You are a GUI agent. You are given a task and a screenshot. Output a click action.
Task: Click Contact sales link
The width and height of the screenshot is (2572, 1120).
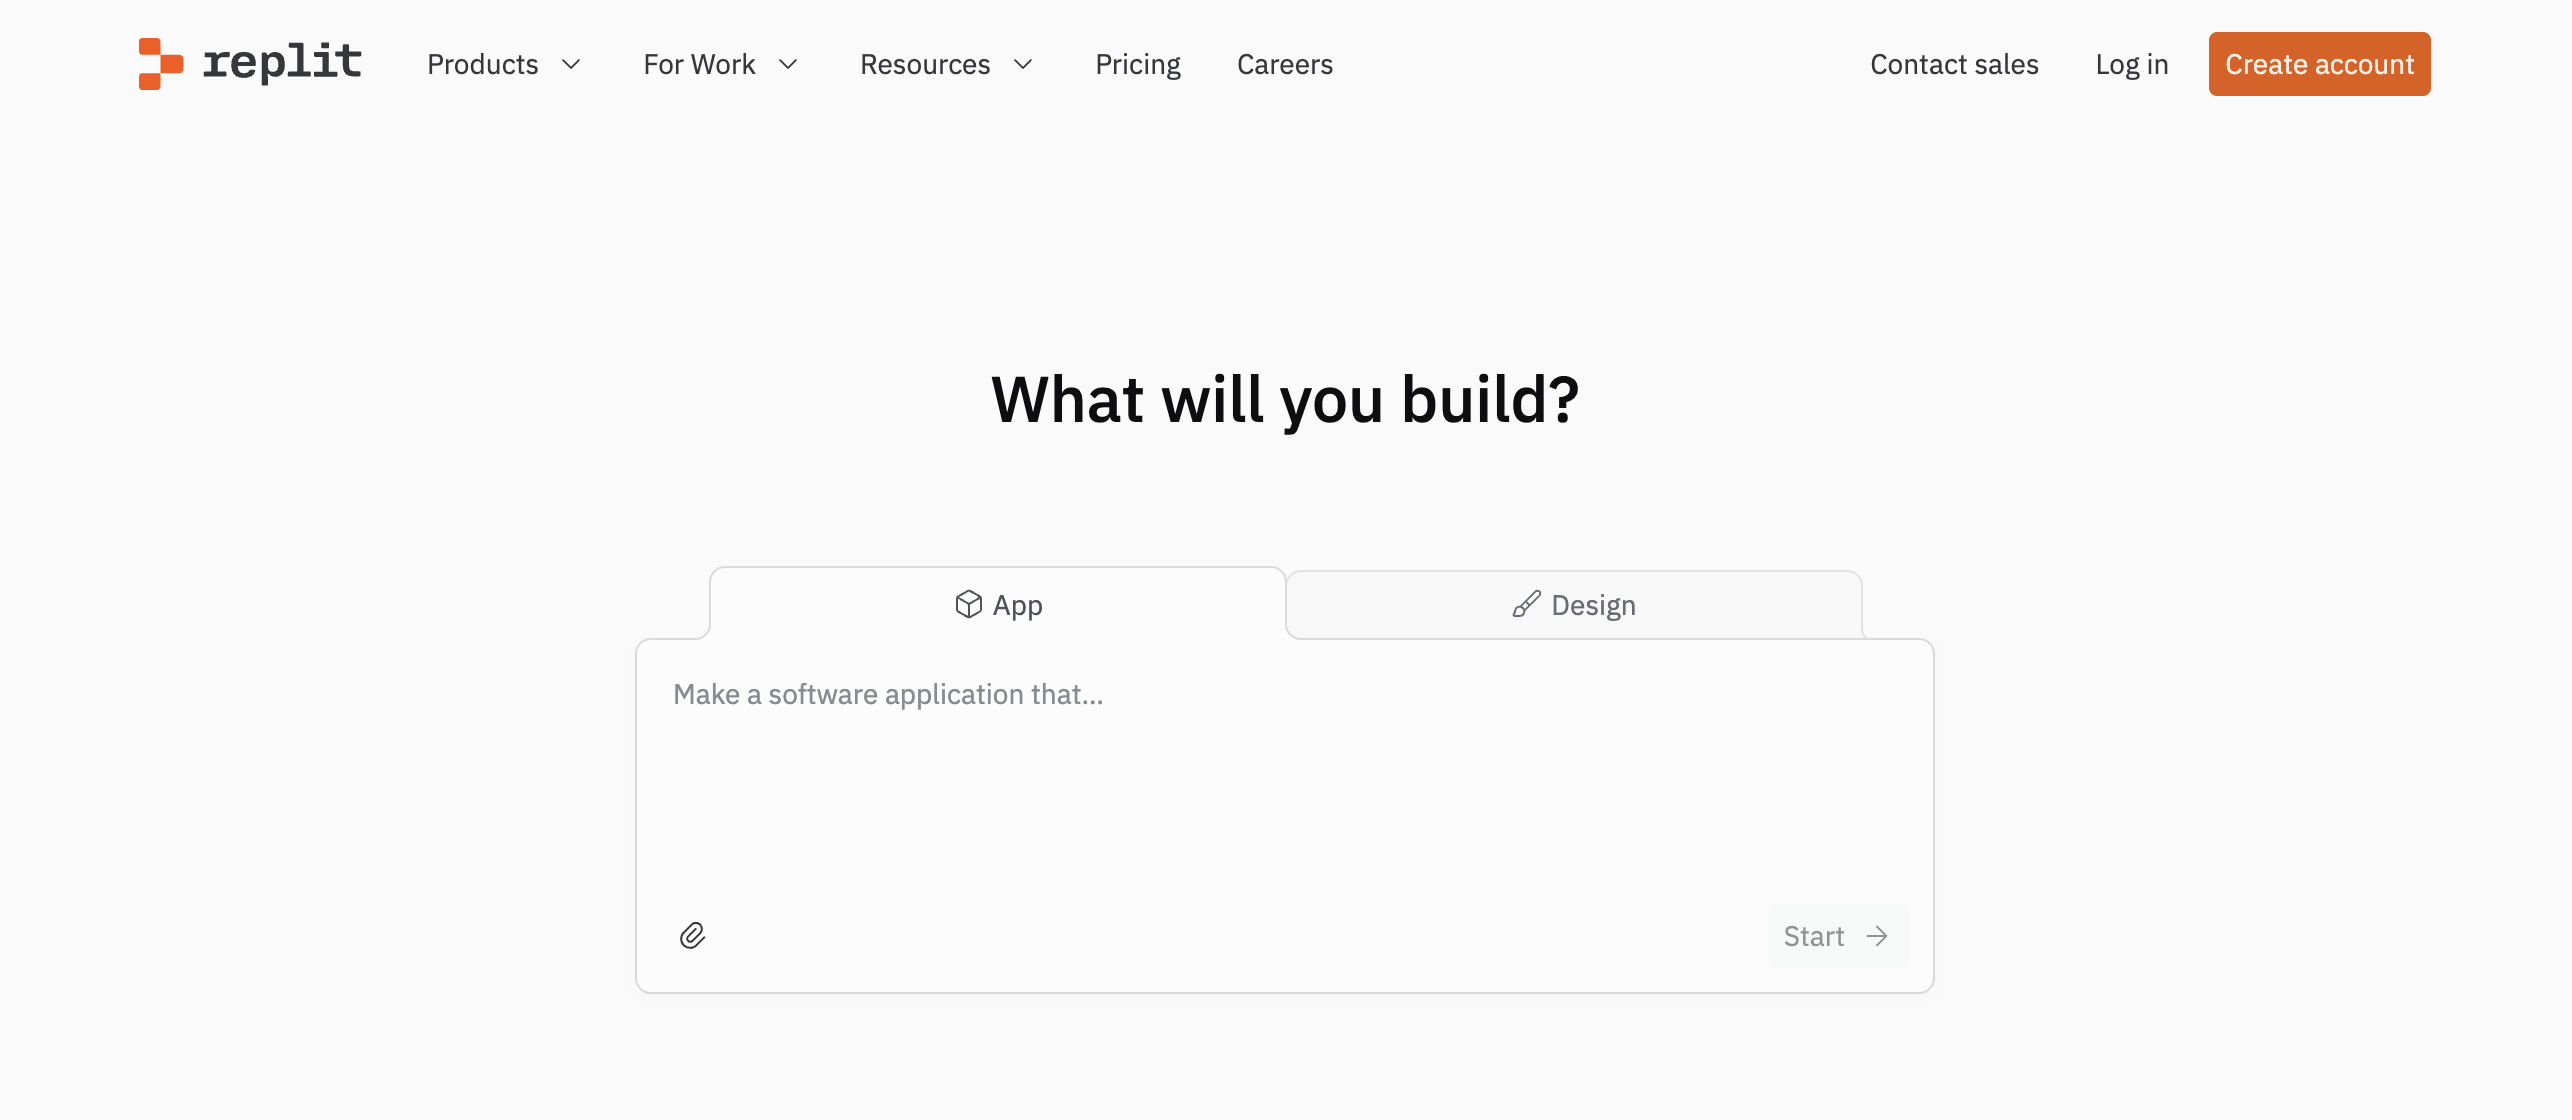pos(1953,65)
